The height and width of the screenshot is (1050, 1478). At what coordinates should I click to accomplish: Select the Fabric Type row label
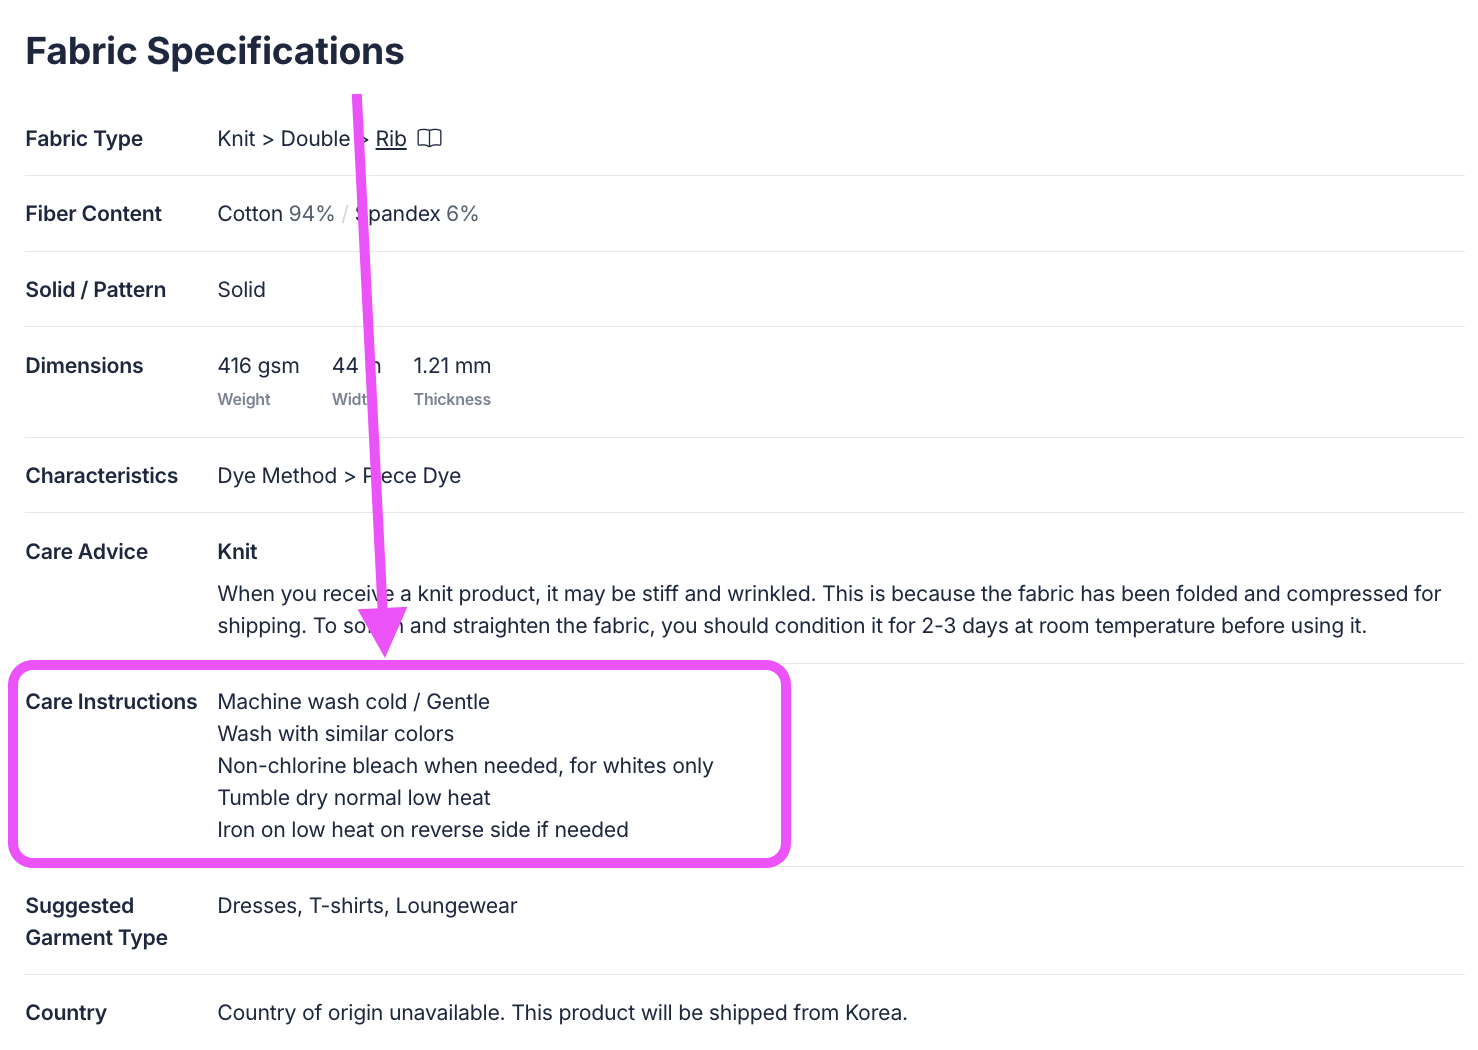tap(84, 139)
